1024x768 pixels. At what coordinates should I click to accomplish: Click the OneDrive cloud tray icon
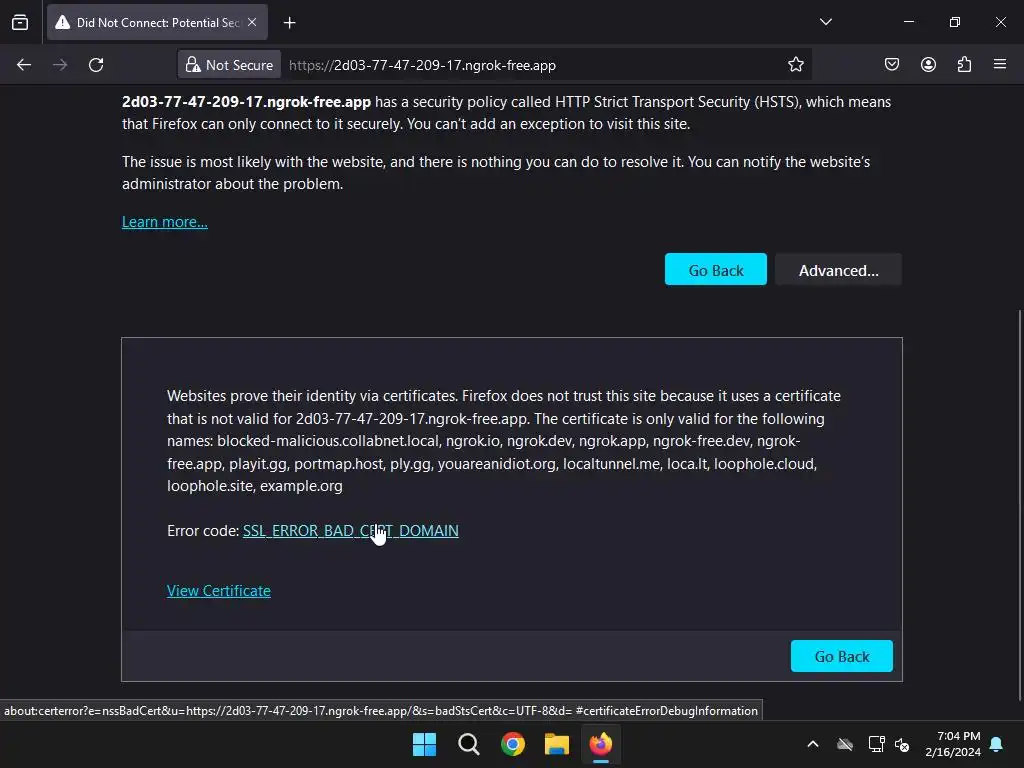pyautogui.click(x=845, y=744)
